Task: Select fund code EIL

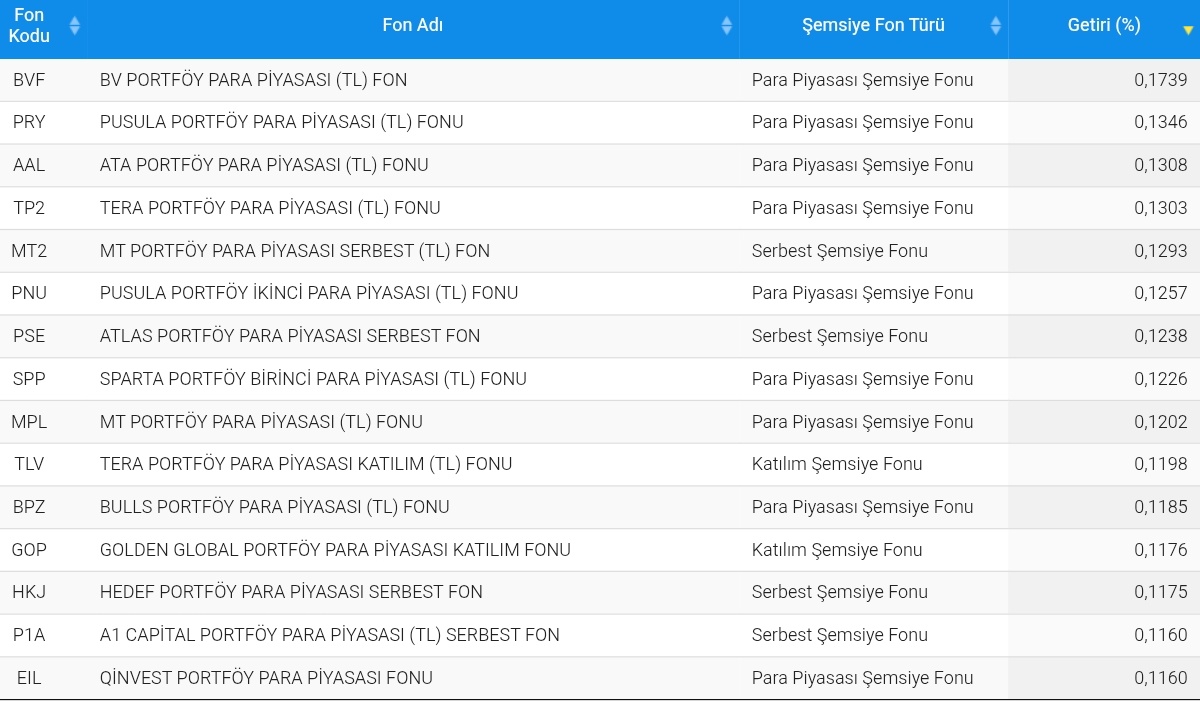Action: pyautogui.click(x=29, y=678)
